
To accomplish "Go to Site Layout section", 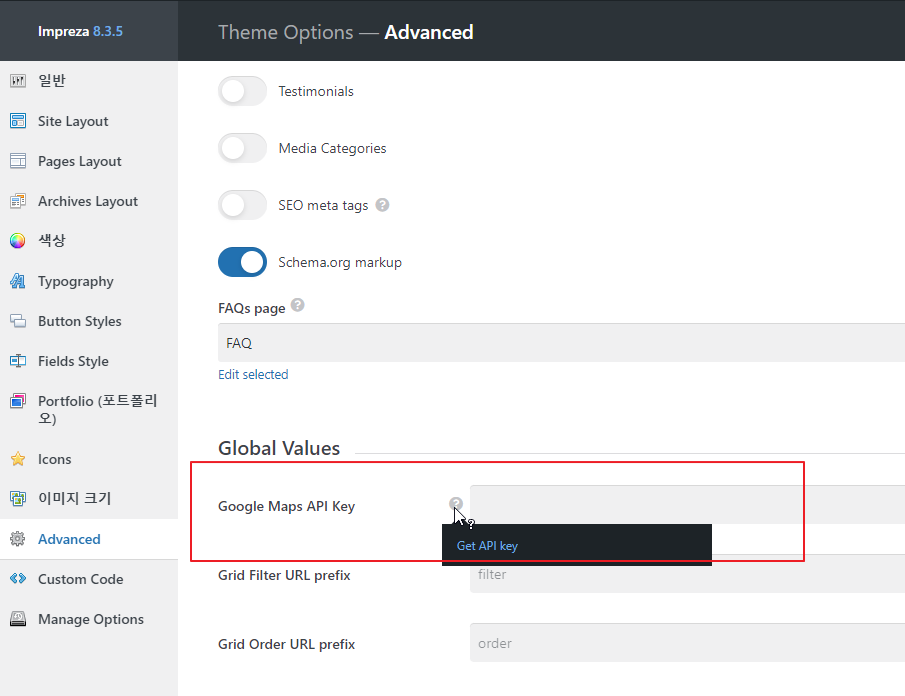I will click(89, 121).
